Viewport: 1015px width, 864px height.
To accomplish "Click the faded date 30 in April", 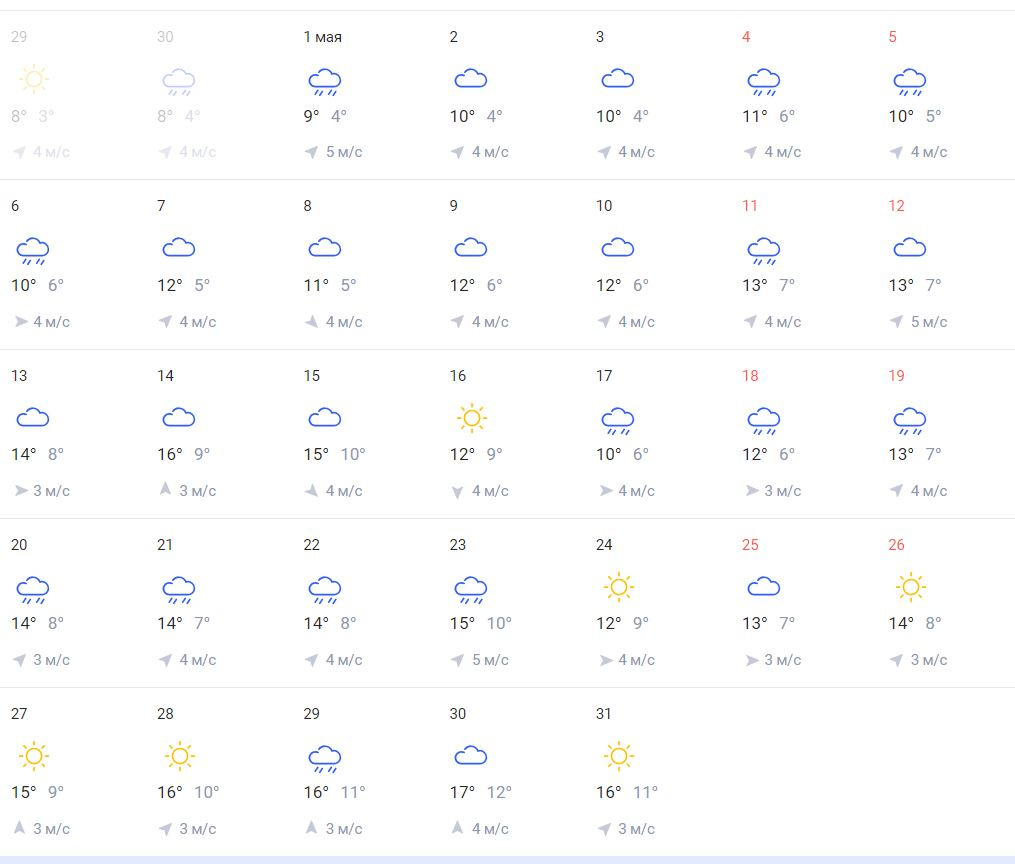I will pos(165,37).
